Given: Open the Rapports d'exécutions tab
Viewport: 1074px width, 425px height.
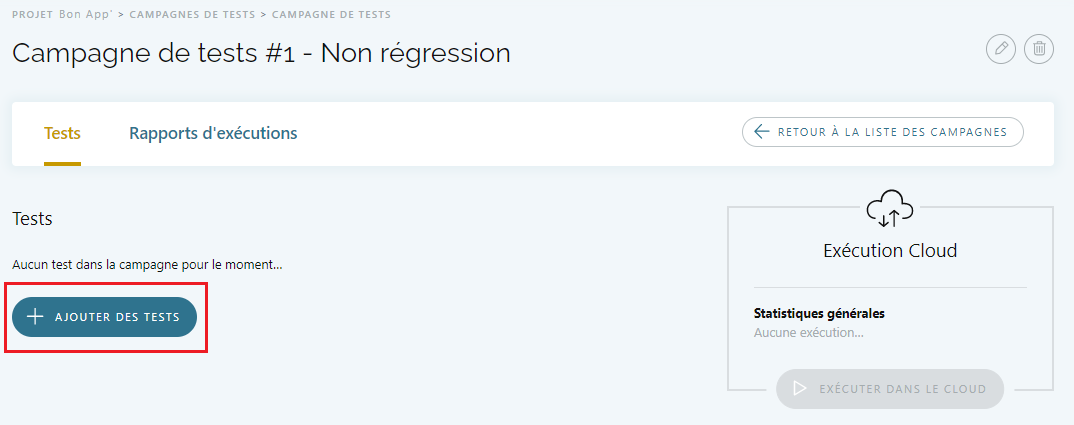Looking at the screenshot, I should [213, 133].
